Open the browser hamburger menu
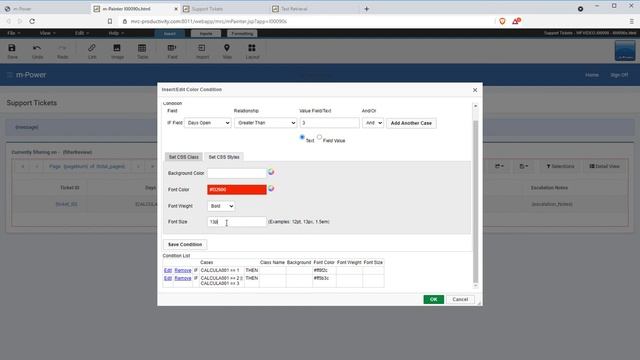Viewport: 640px width, 360px height. (631, 21)
